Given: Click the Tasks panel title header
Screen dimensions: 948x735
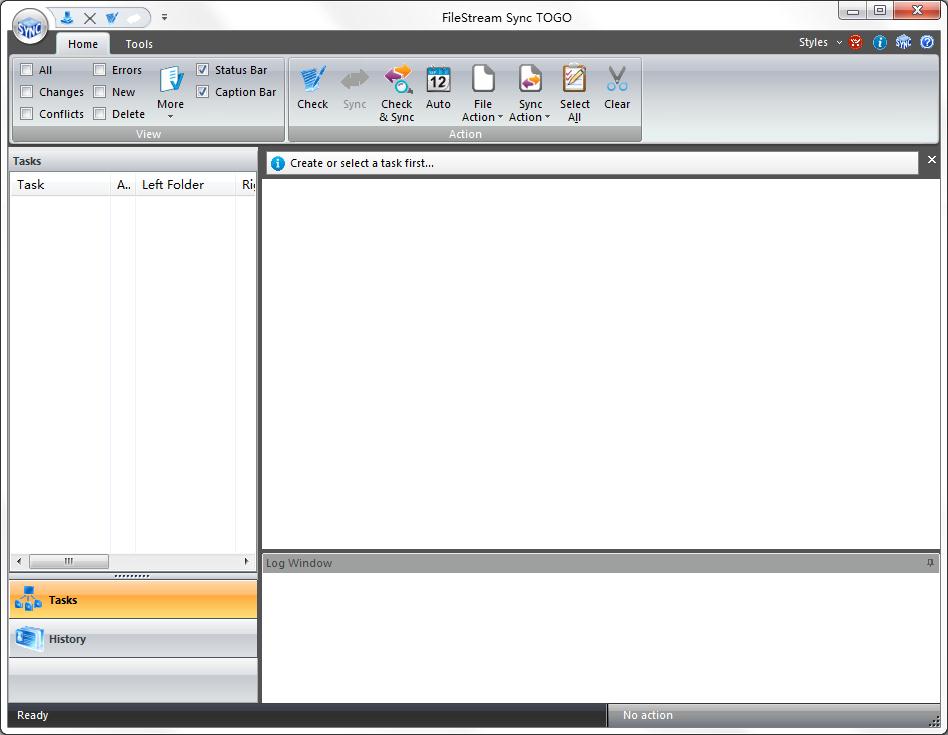Looking at the screenshot, I should pyautogui.click(x=133, y=161).
